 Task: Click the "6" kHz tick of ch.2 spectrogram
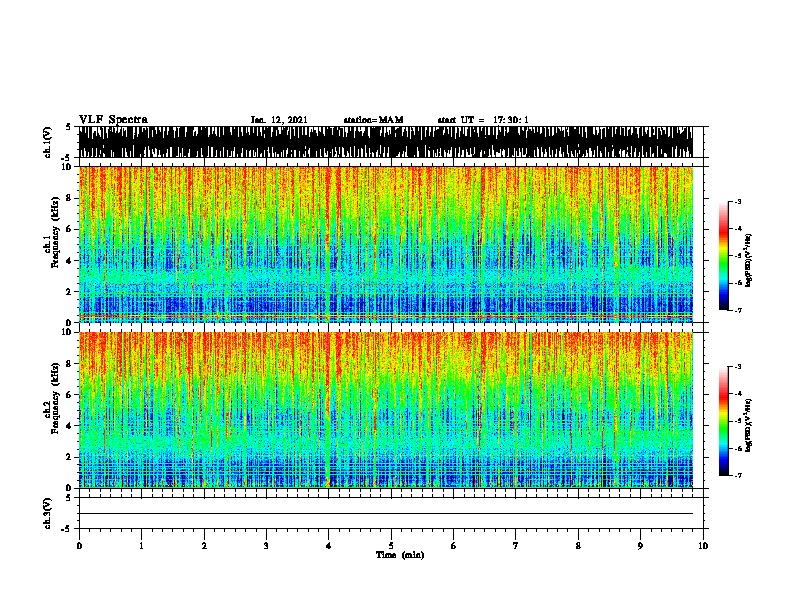[x=70, y=395]
